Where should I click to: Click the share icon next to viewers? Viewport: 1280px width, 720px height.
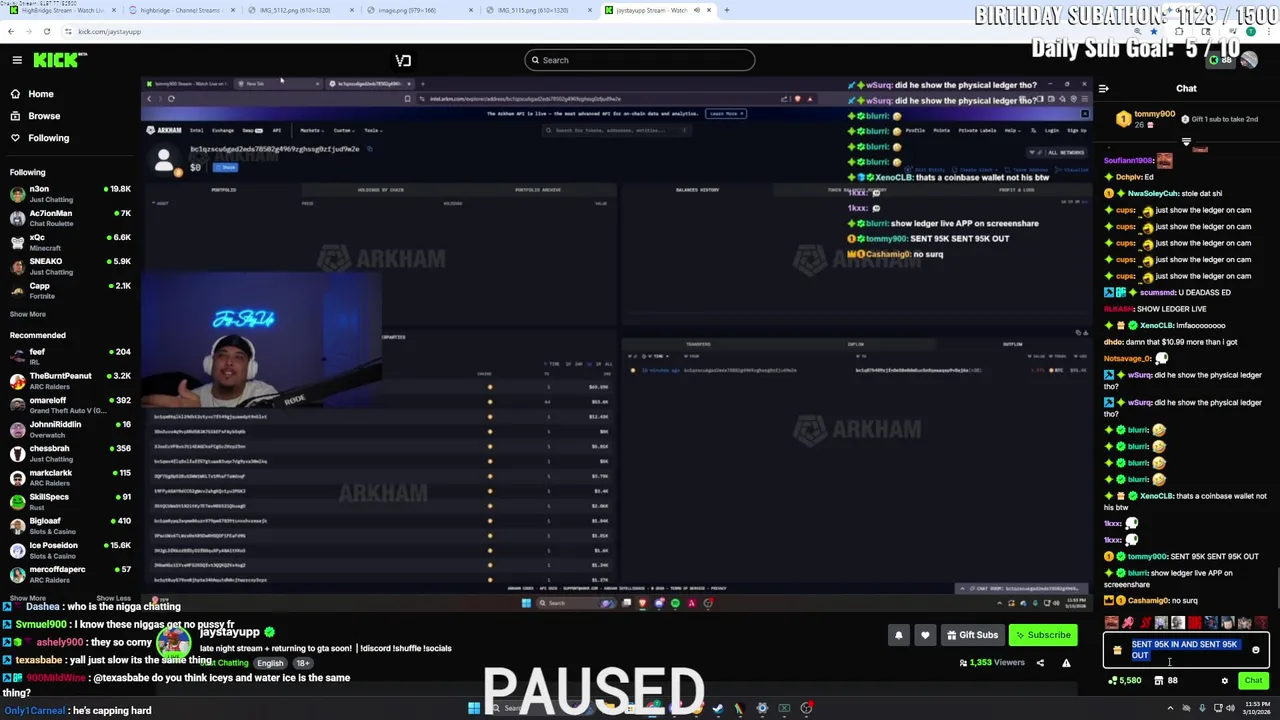[1040, 662]
